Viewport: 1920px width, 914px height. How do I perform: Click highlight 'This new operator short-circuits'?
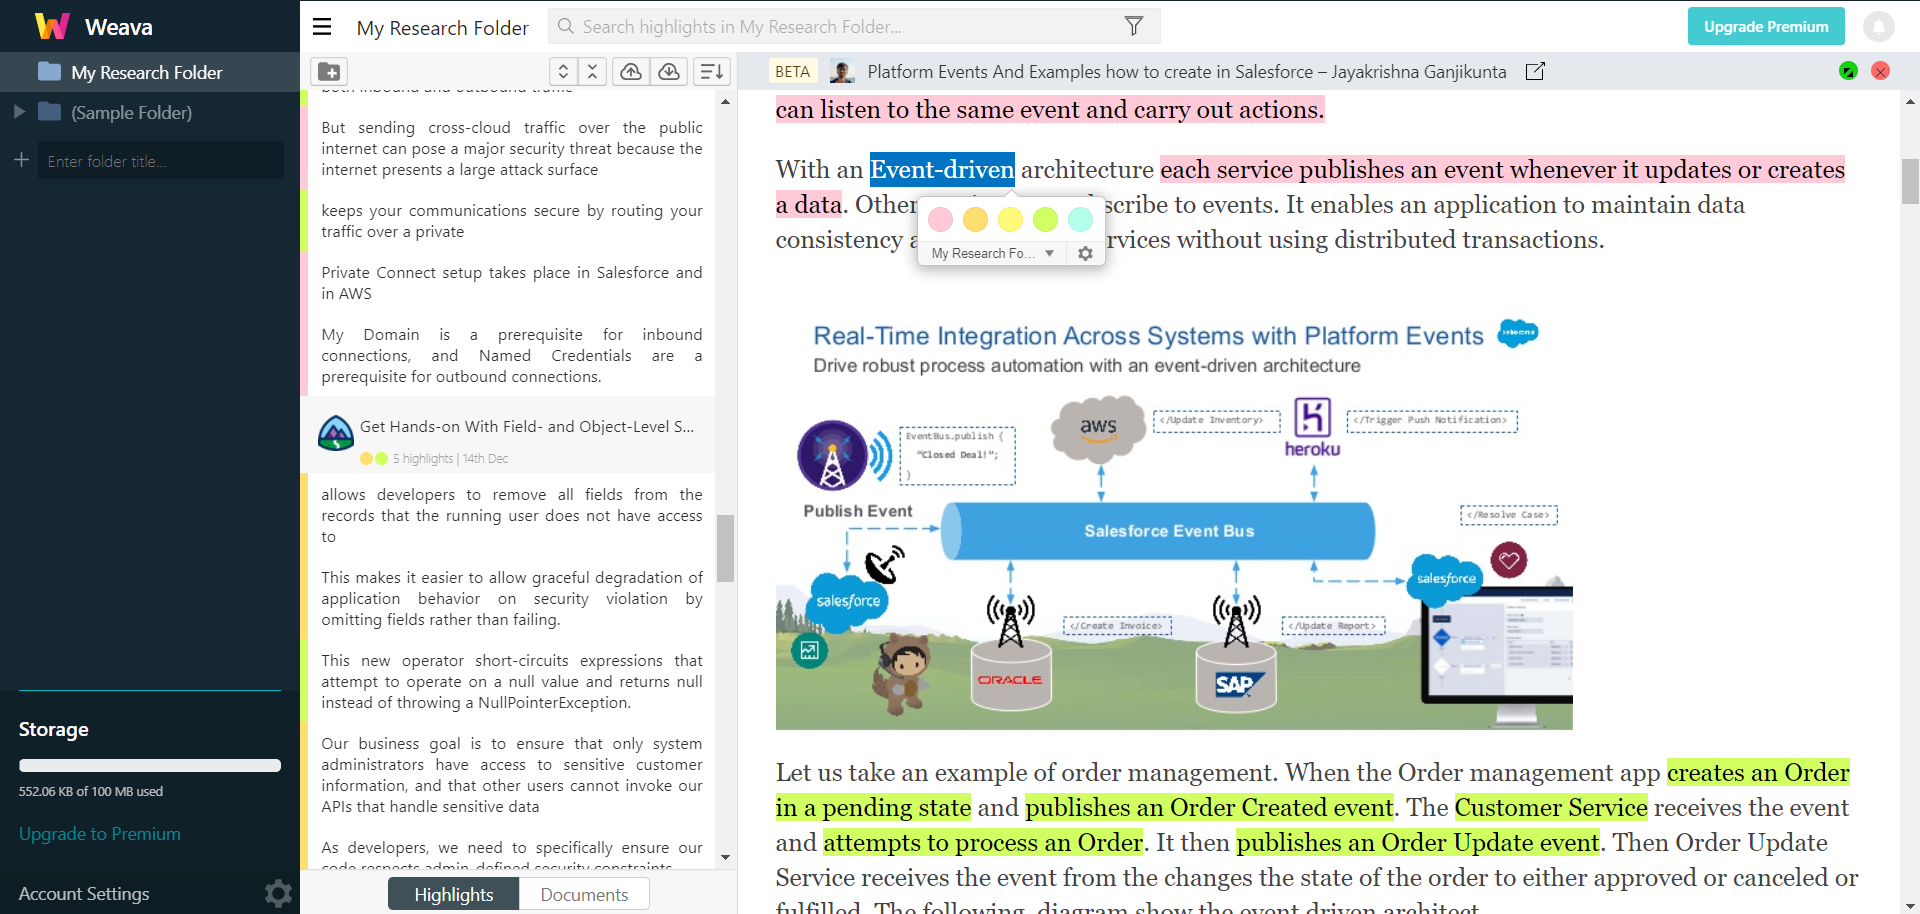[512, 682]
